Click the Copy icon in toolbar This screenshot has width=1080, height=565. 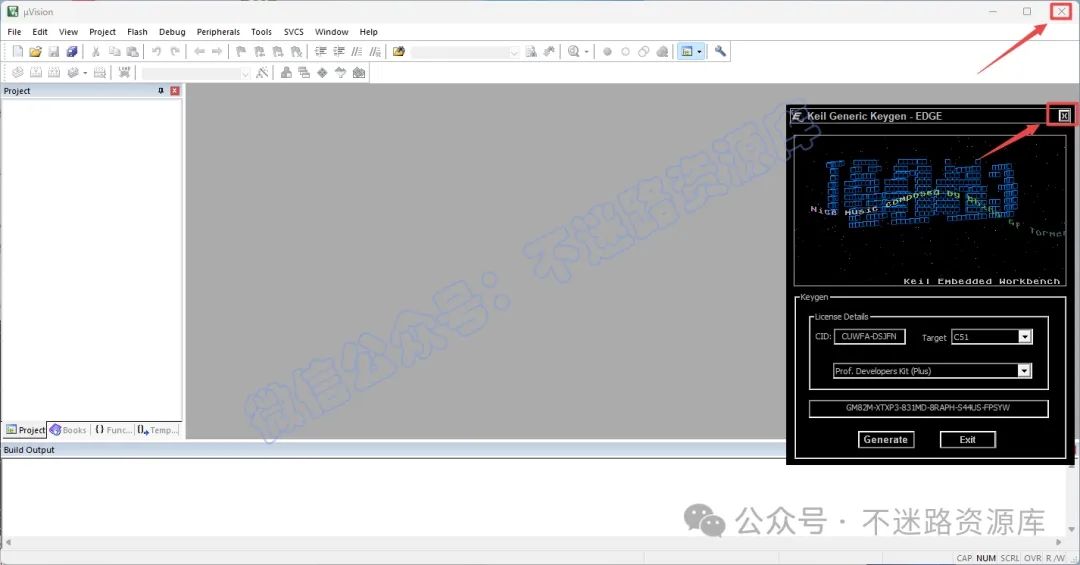pos(115,52)
